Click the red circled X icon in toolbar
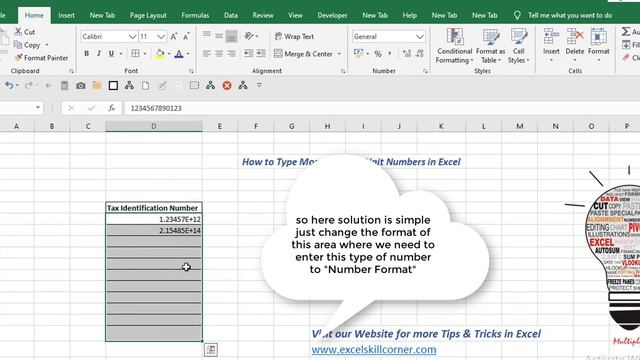The width and height of the screenshot is (640, 360). tap(227, 85)
